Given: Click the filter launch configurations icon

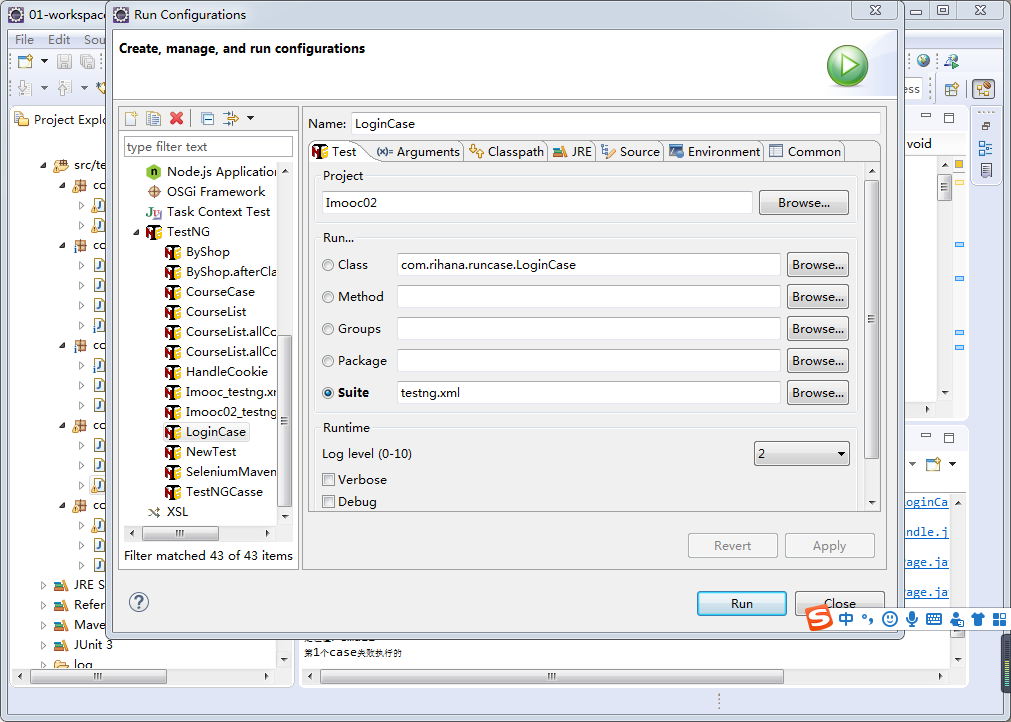Looking at the screenshot, I should [230, 118].
